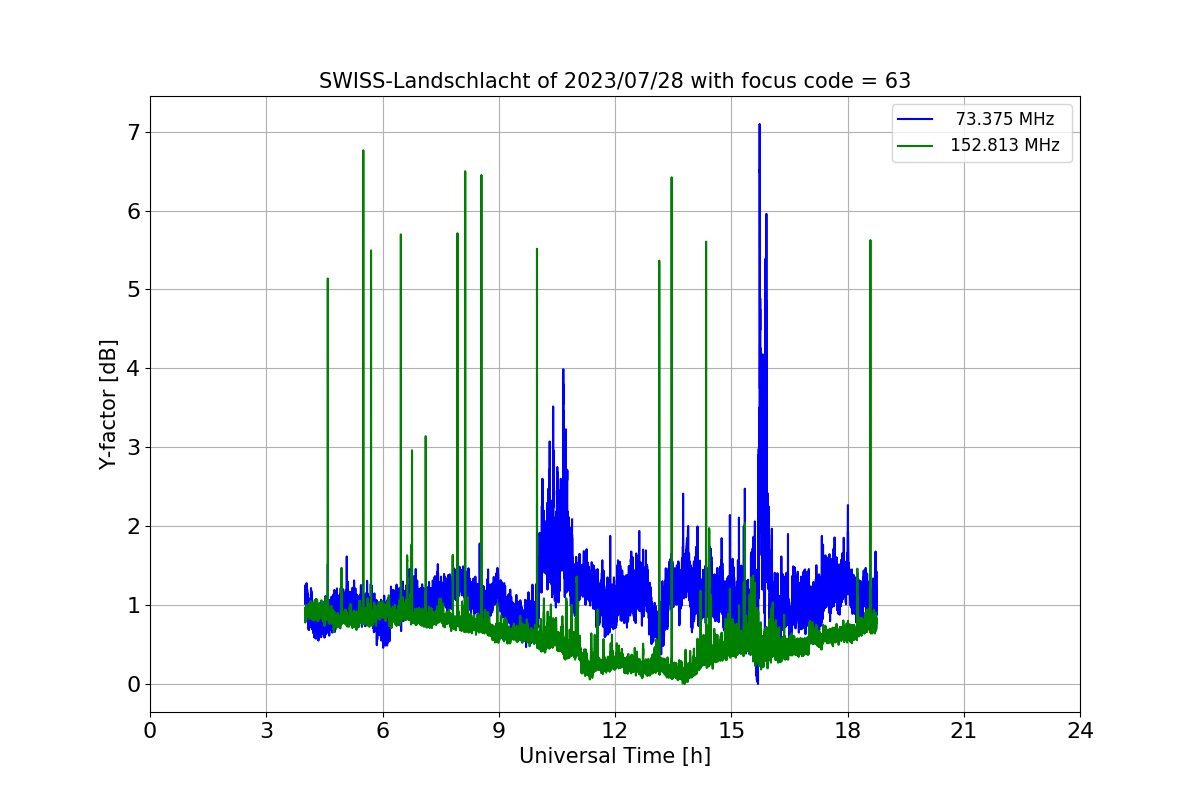The height and width of the screenshot is (800, 1200).
Task: Click the Y-factor [dB] axis label
Action: (x=108, y=404)
